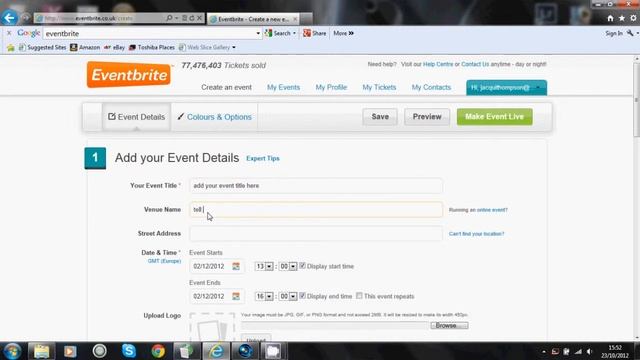This screenshot has height=360, width=640.
Task: Click the GMT (Europe) timezone link
Action: click(x=164, y=261)
